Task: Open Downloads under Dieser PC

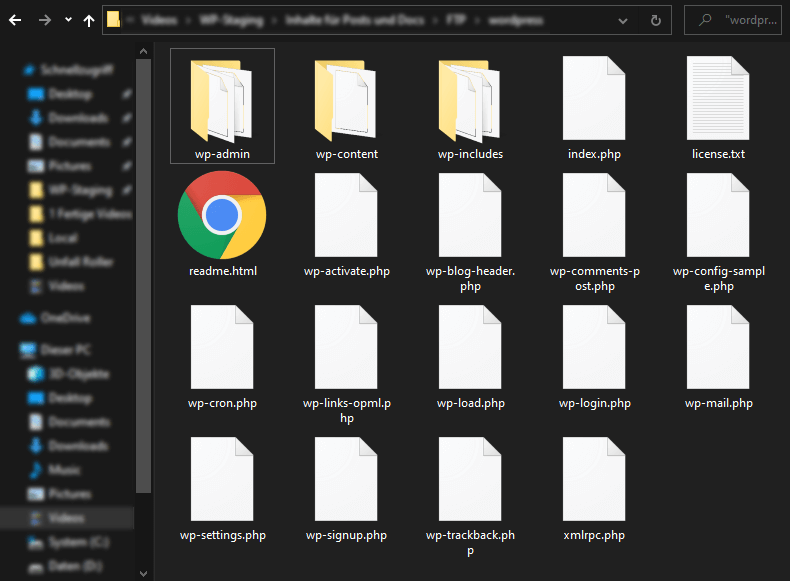Action: click(x=69, y=446)
